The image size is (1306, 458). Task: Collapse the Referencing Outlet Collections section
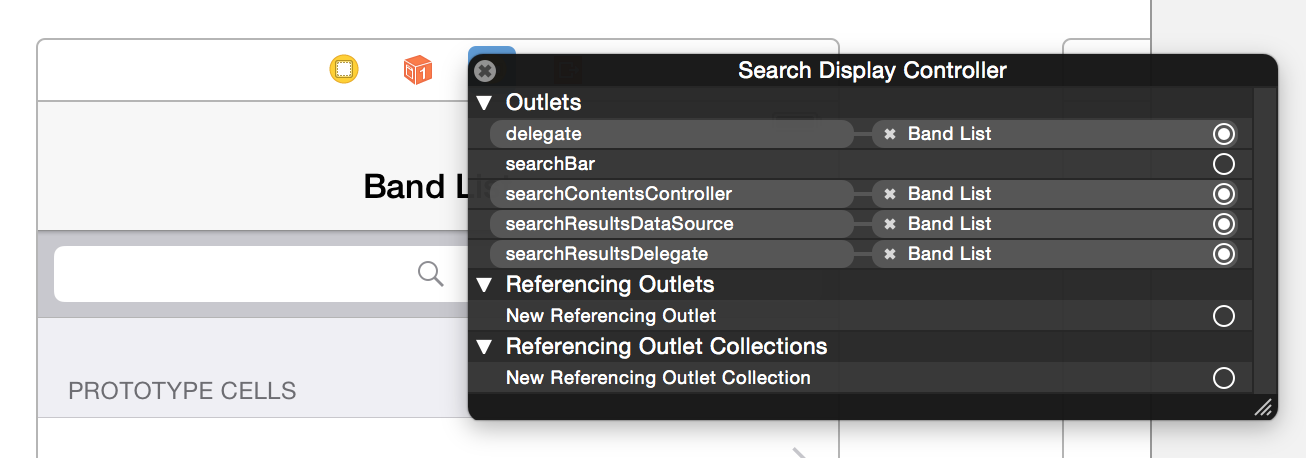tap(485, 347)
